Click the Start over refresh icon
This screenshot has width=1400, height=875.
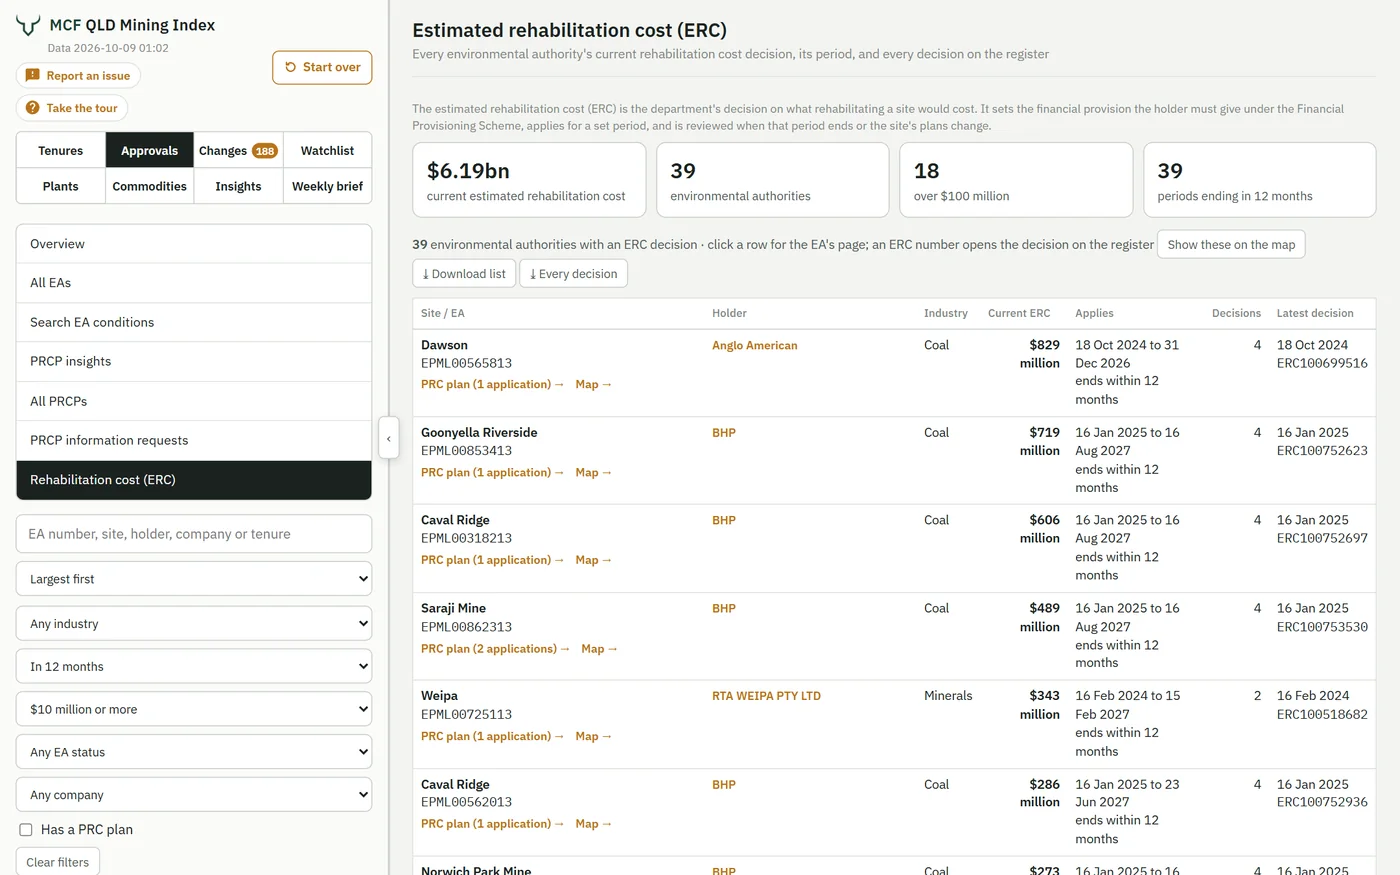[291, 67]
